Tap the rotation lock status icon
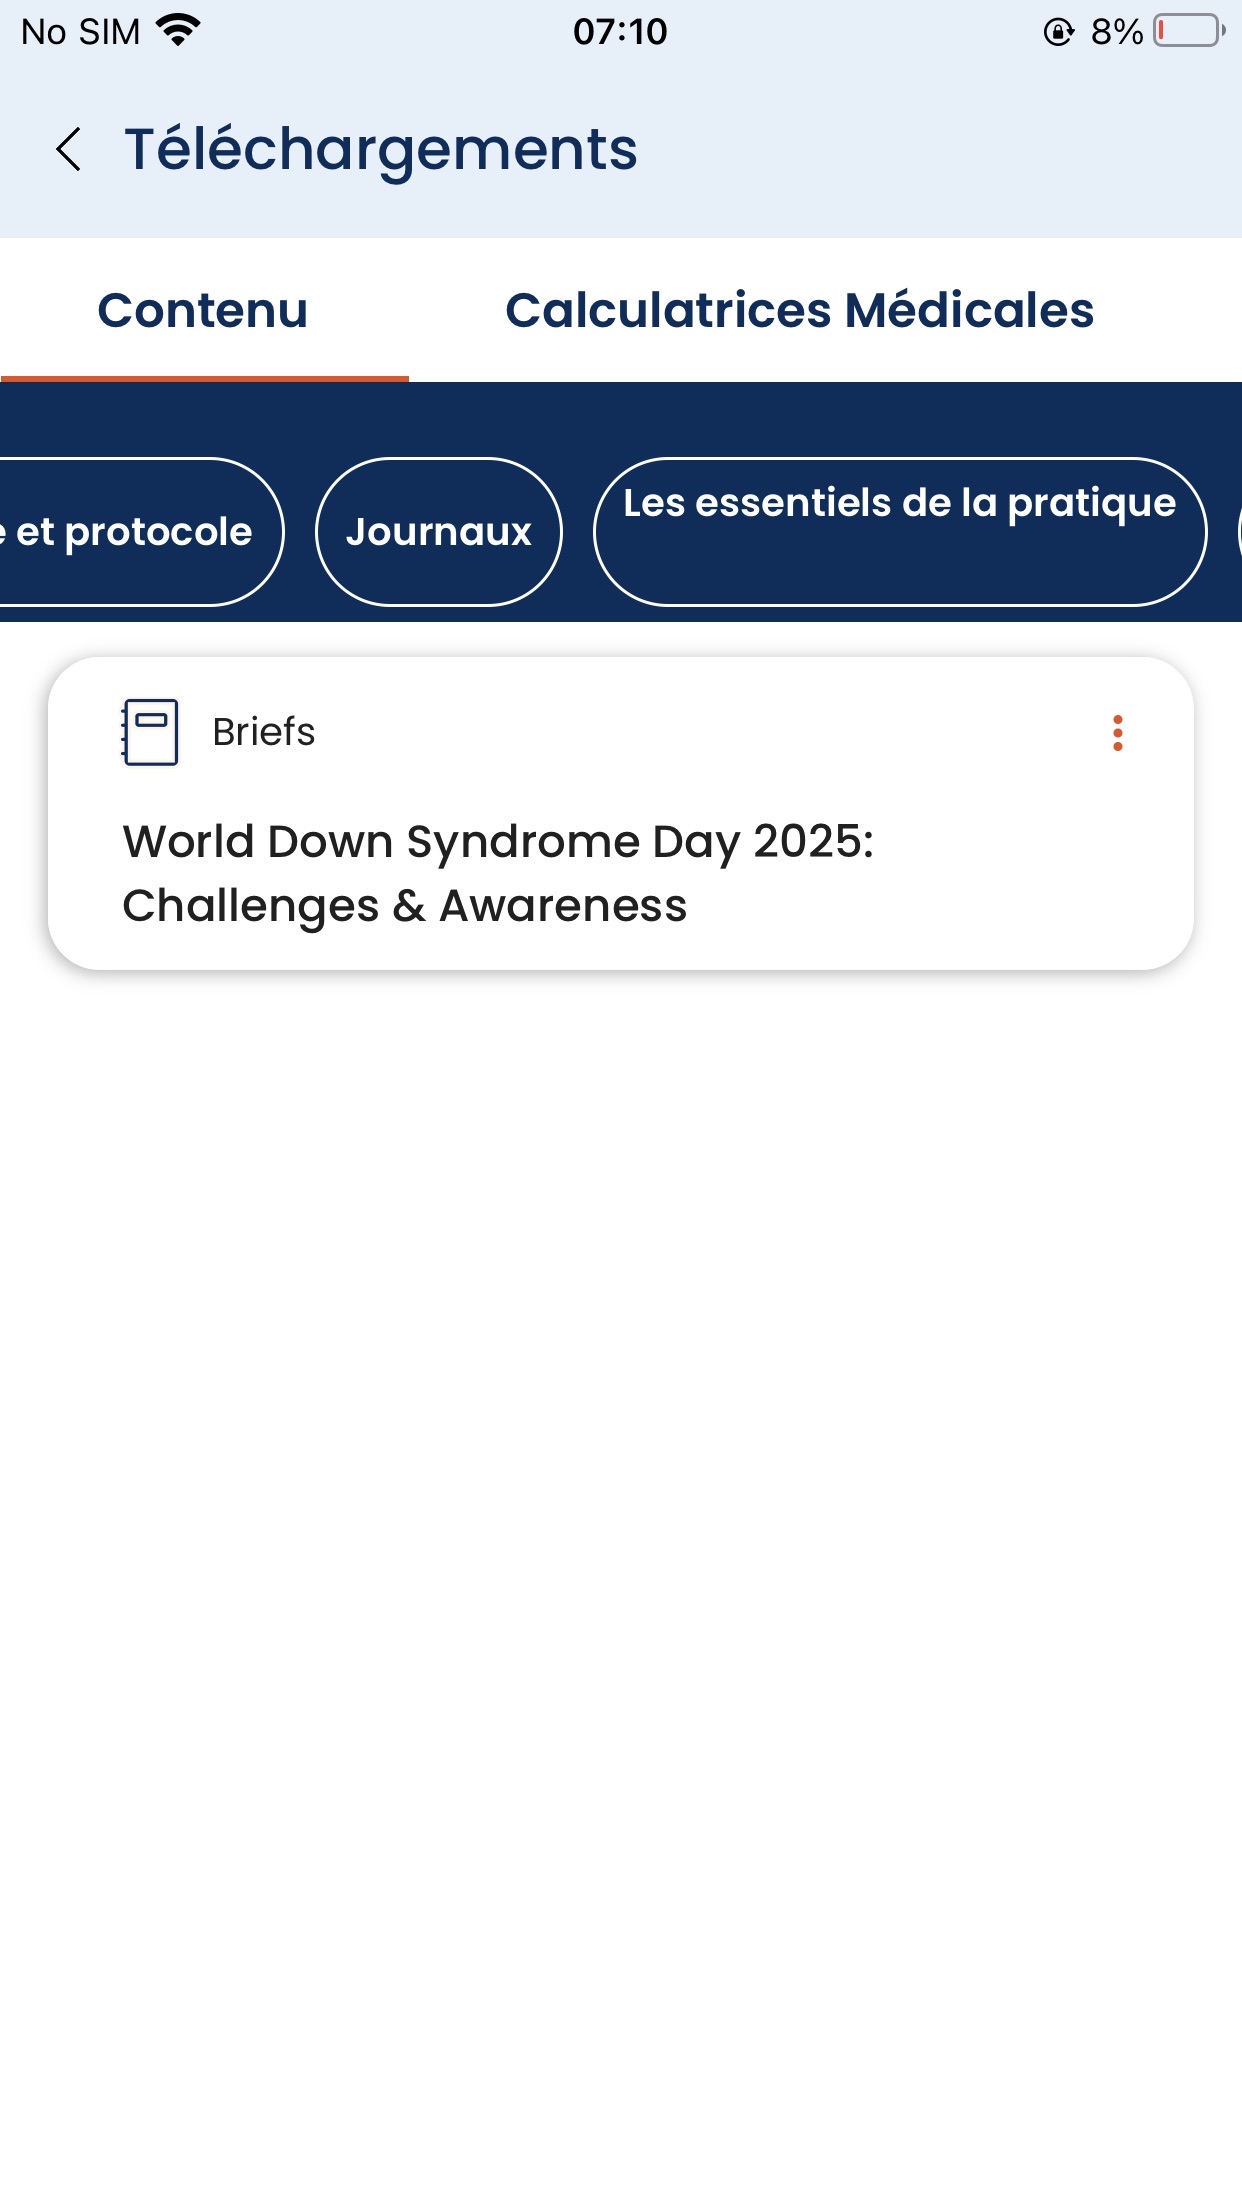 pos(1058,32)
